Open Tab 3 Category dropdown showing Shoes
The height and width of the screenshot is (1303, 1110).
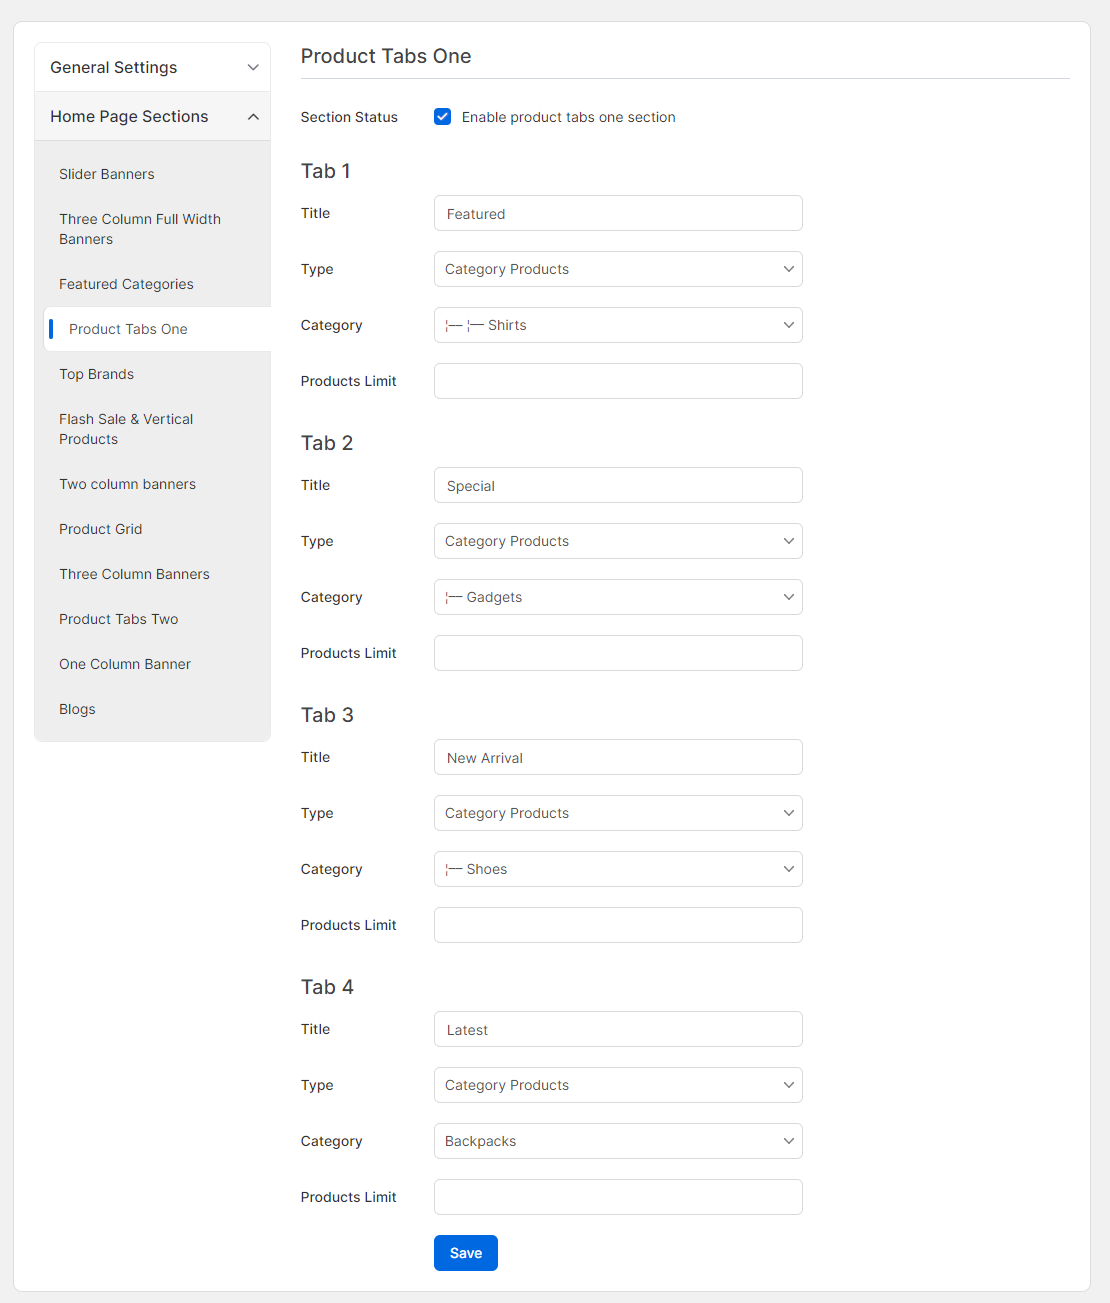pos(617,869)
